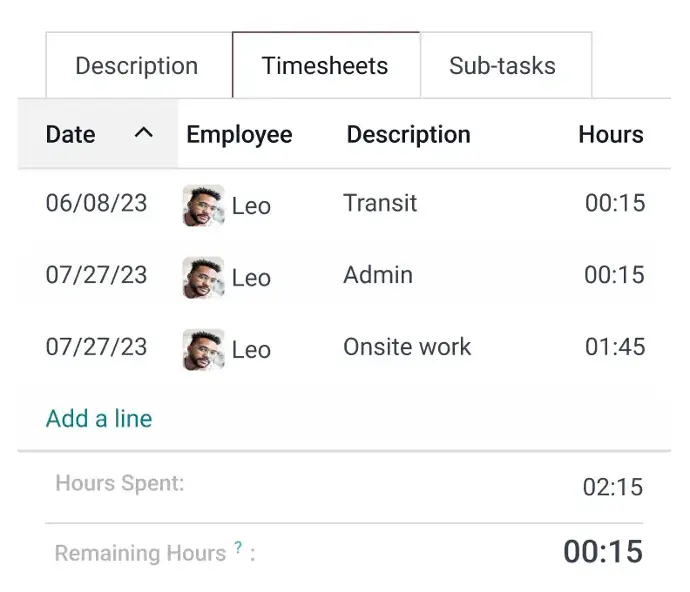Sort by the Employee column header
690x592 pixels.
pos(239,134)
